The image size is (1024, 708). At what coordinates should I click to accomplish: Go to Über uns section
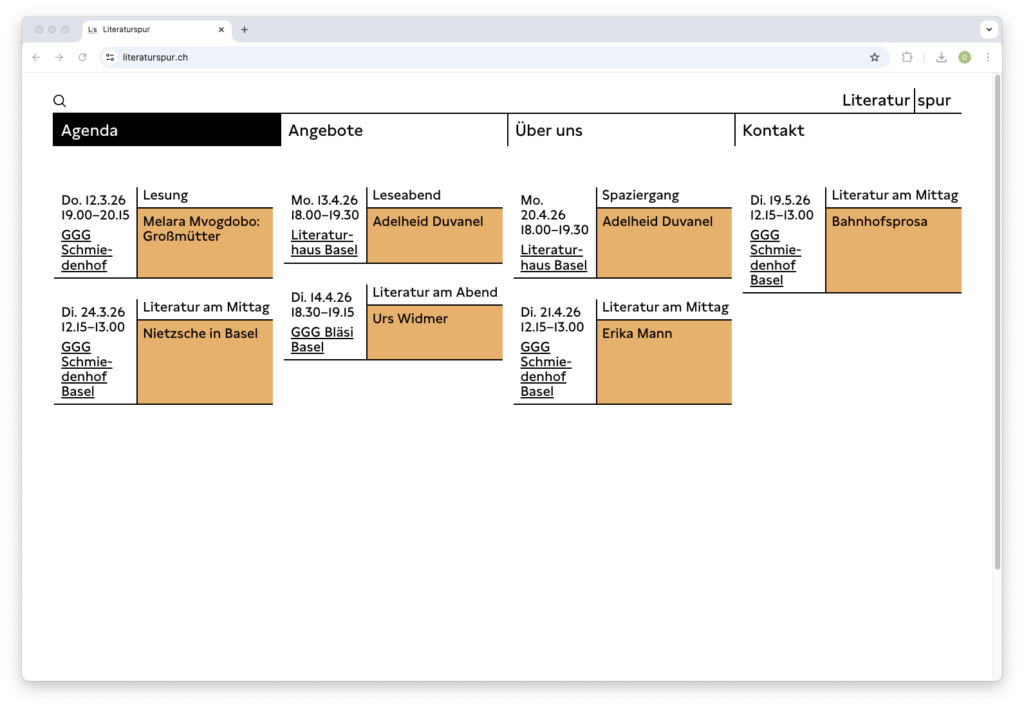[x=548, y=131]
